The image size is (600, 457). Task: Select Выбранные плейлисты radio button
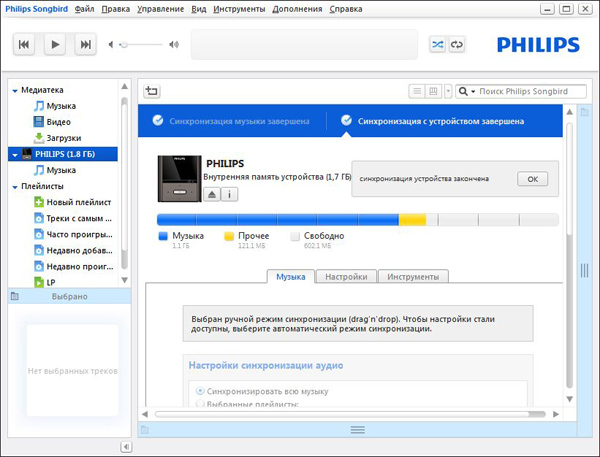tap(200, 403)
